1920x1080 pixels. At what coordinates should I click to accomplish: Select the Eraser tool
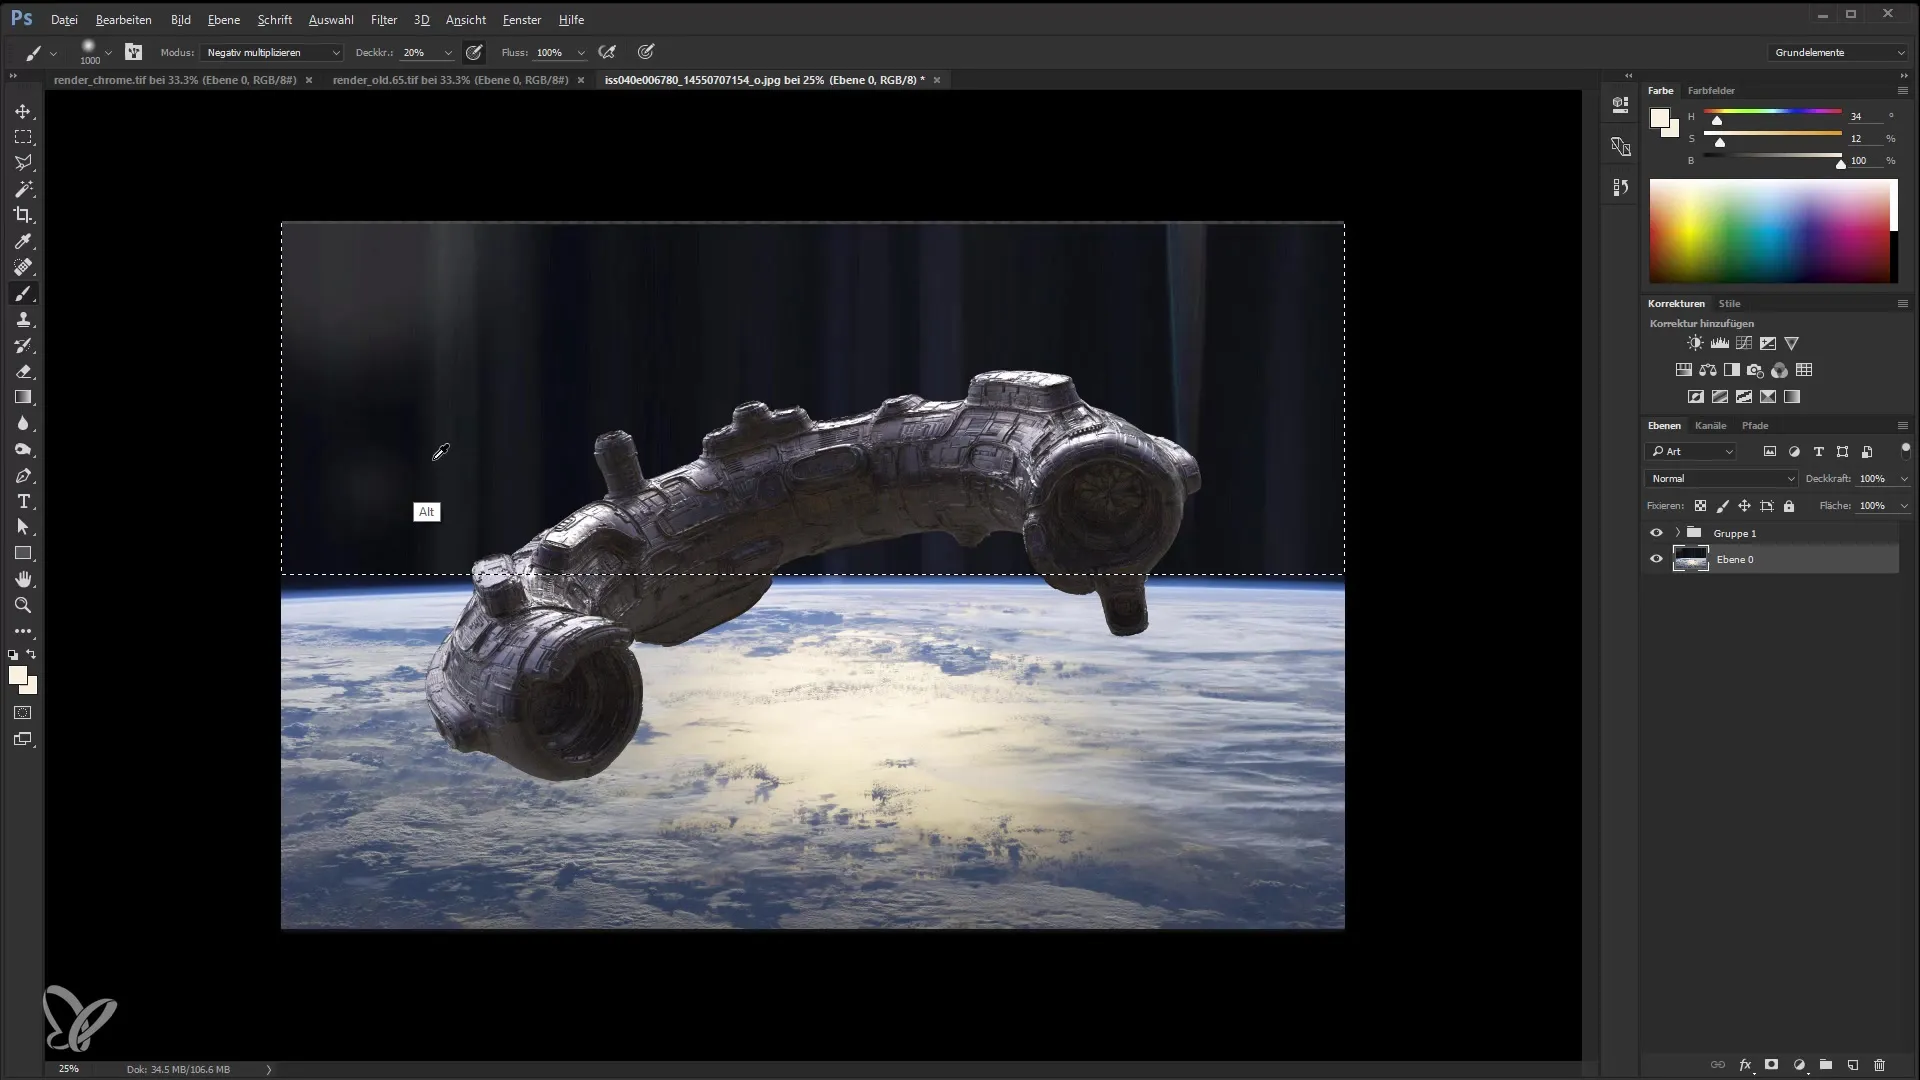pyautogui.click(x=23, y=371)
